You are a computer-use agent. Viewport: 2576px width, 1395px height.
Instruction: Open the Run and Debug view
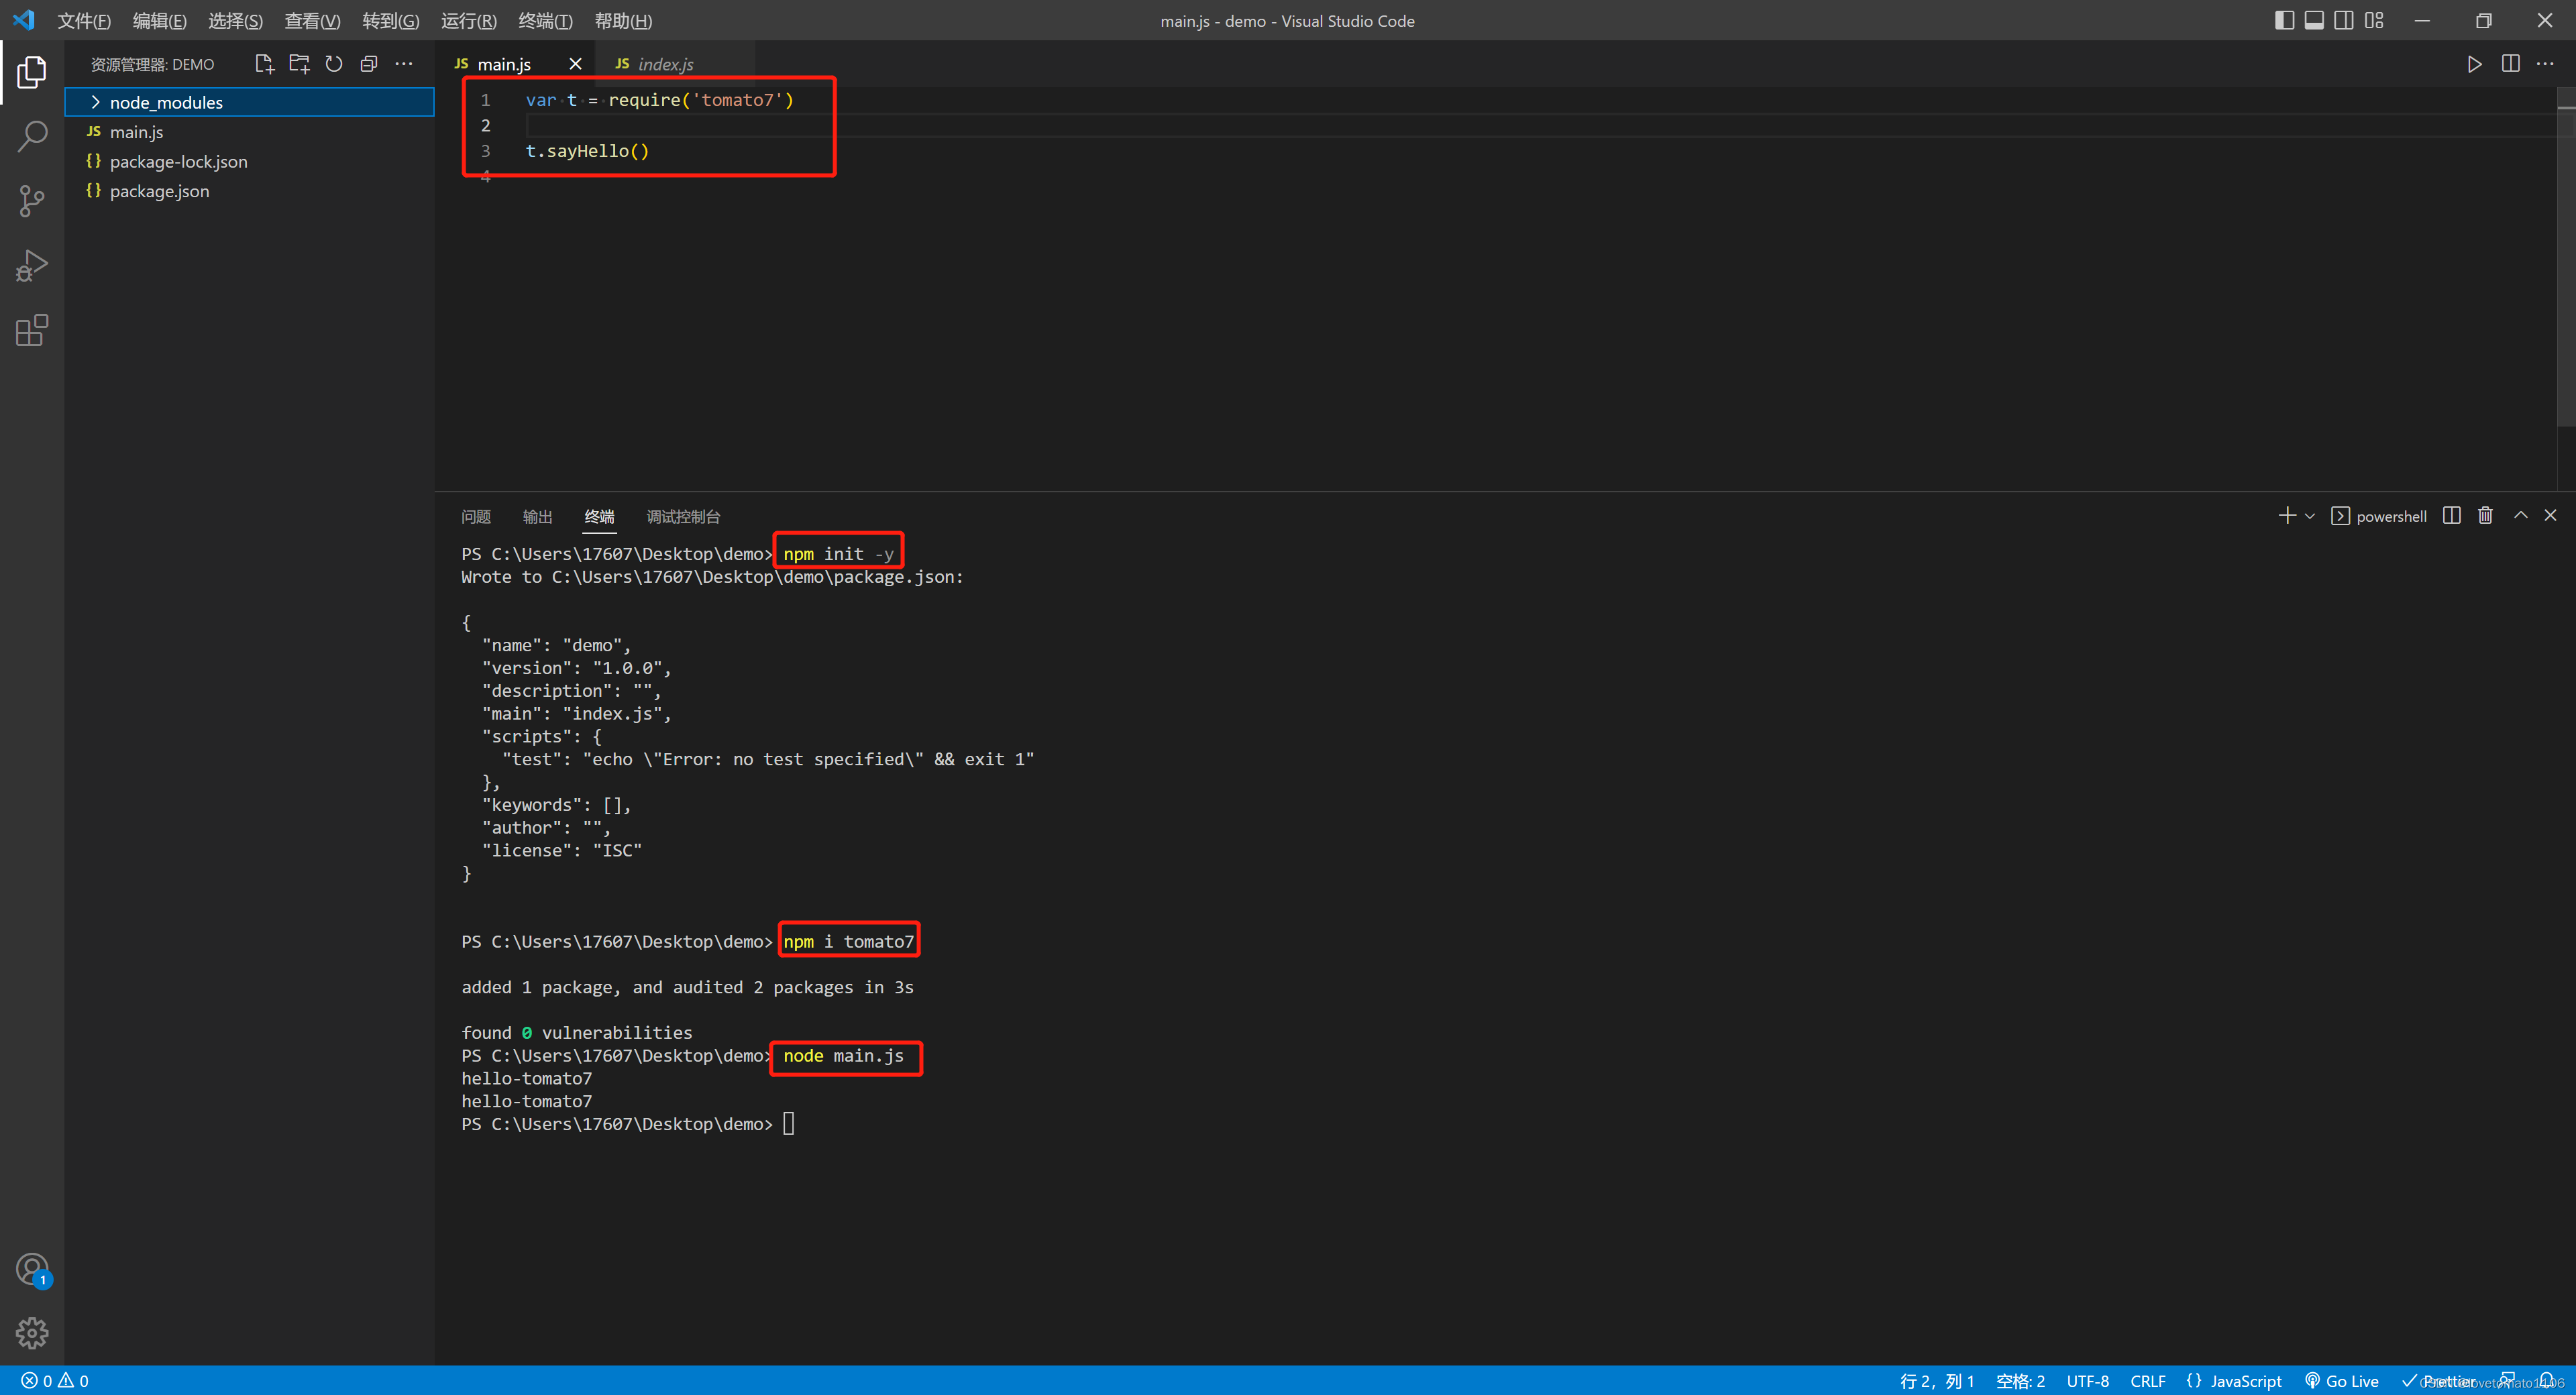(x=32, y=266)
